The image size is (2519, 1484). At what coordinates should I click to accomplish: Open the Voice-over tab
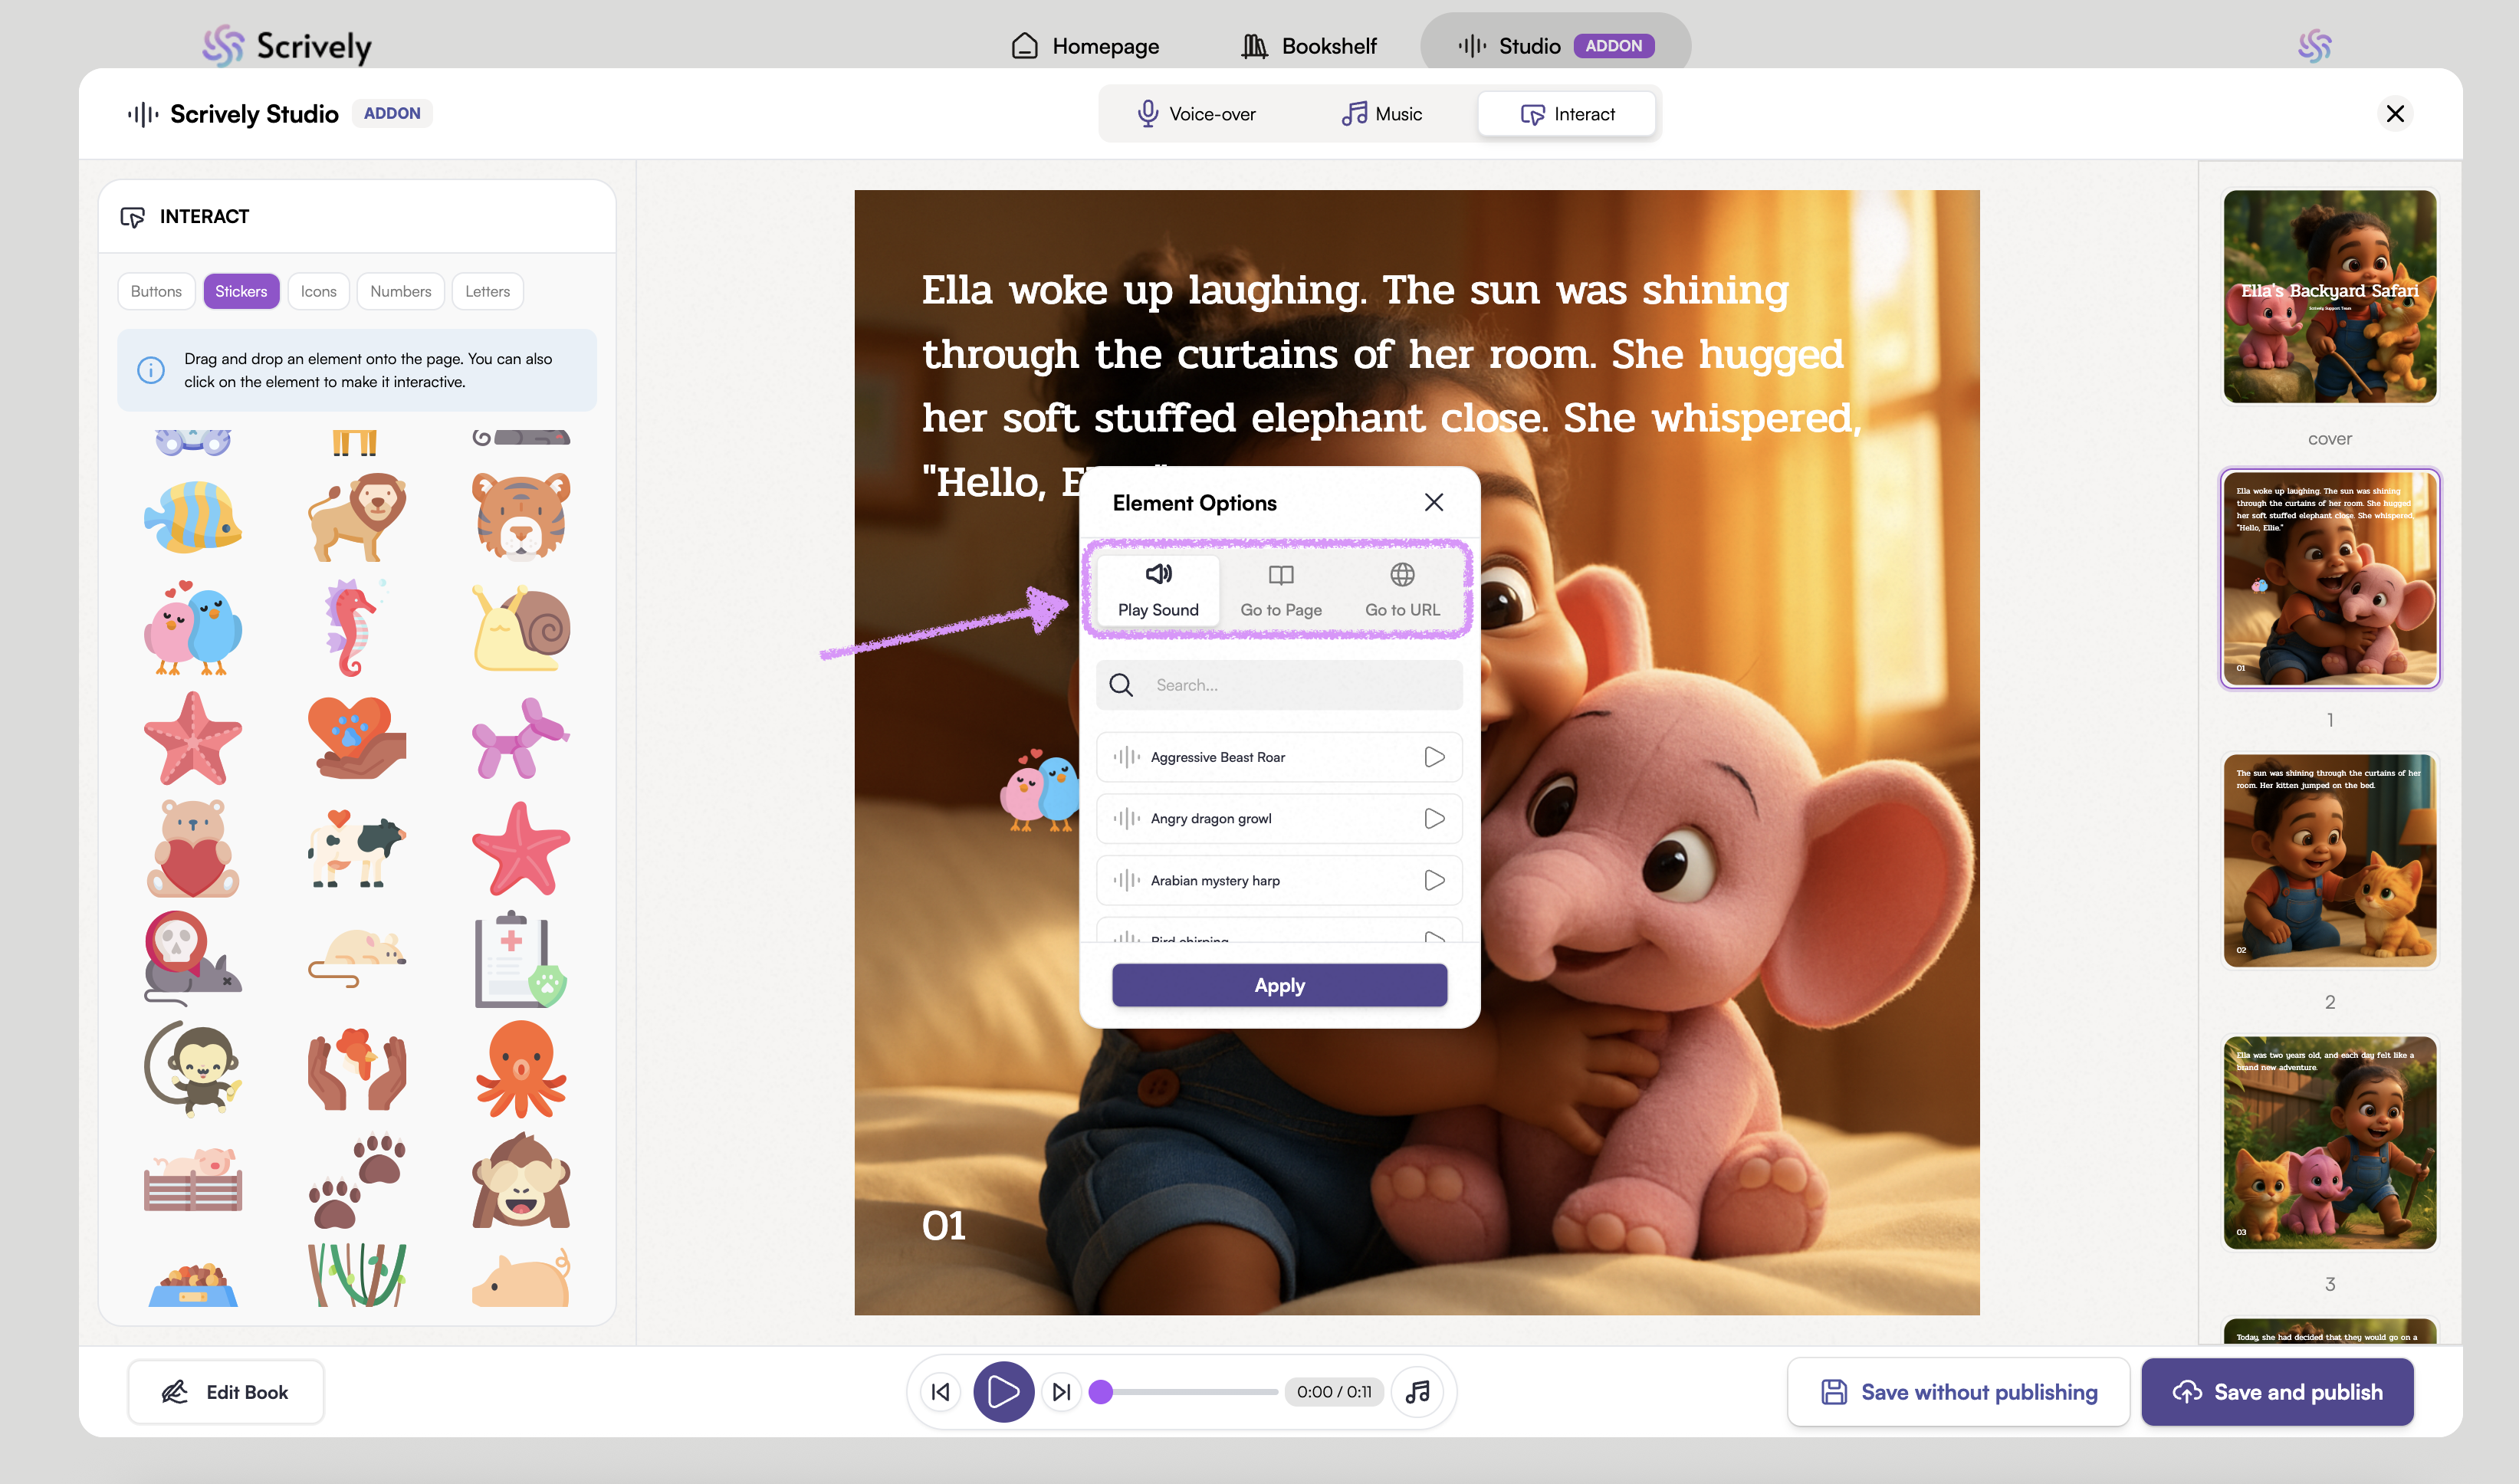click(x=1197, y=114)
